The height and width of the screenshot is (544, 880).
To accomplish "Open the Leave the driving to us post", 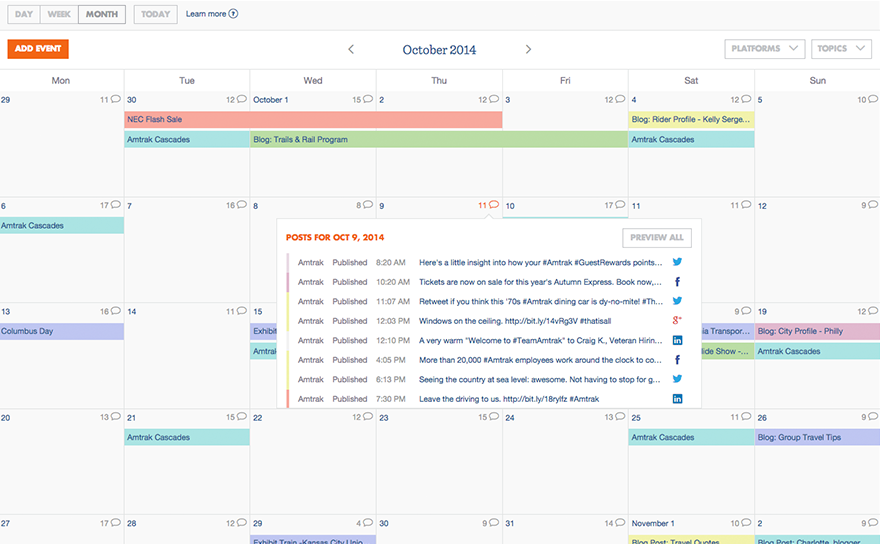I will tap(508, 399).
